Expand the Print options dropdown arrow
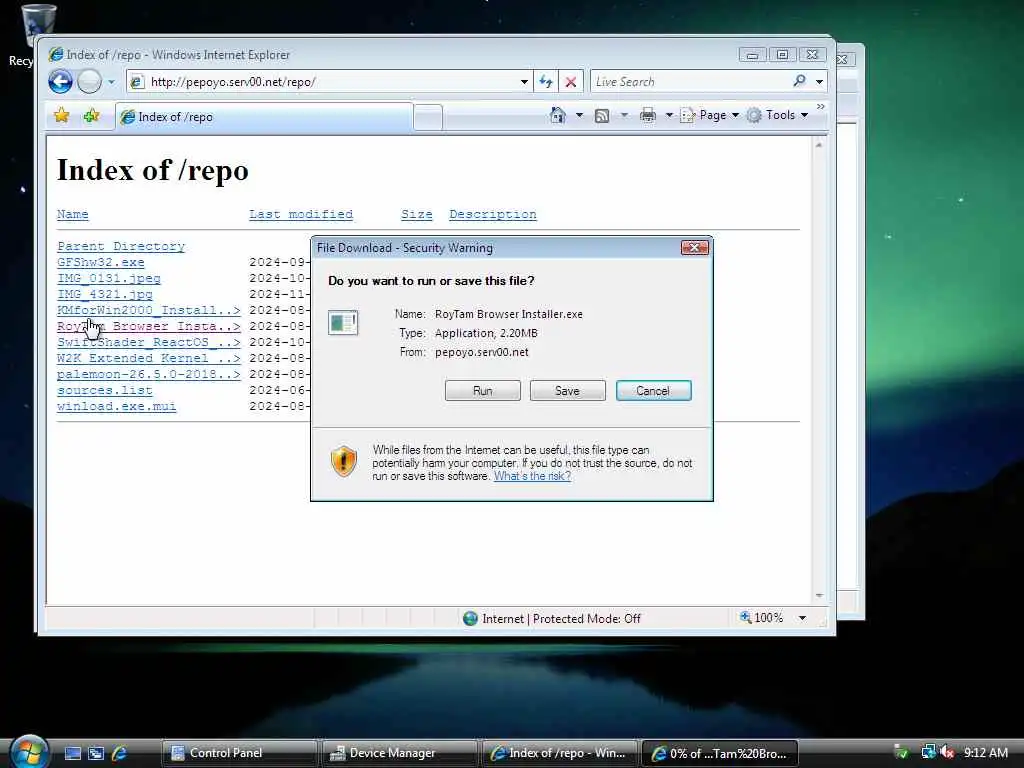Viewport: 1024px width, 768px height. [669, 116]
